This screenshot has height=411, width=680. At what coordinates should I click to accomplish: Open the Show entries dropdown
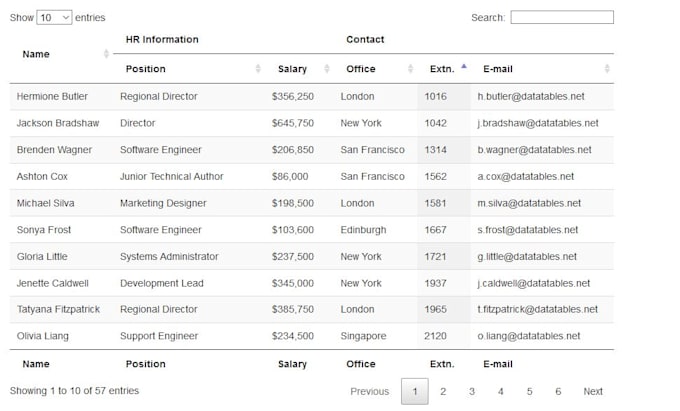[x=54, y=17]
